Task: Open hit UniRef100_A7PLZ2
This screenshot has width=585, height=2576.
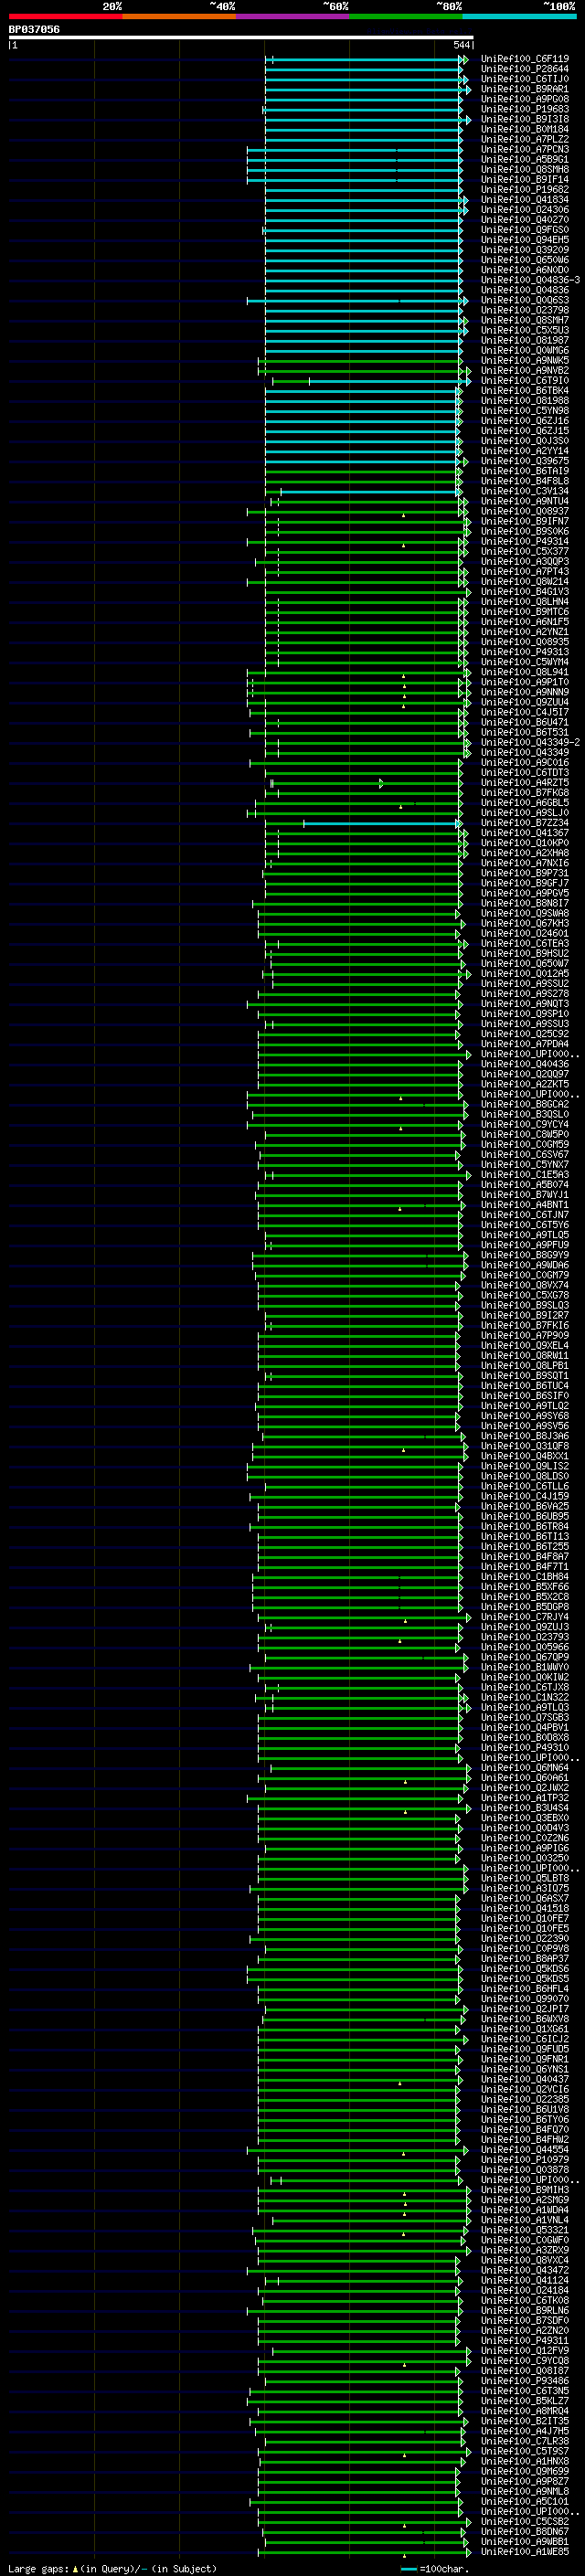Action: (524, 139)
